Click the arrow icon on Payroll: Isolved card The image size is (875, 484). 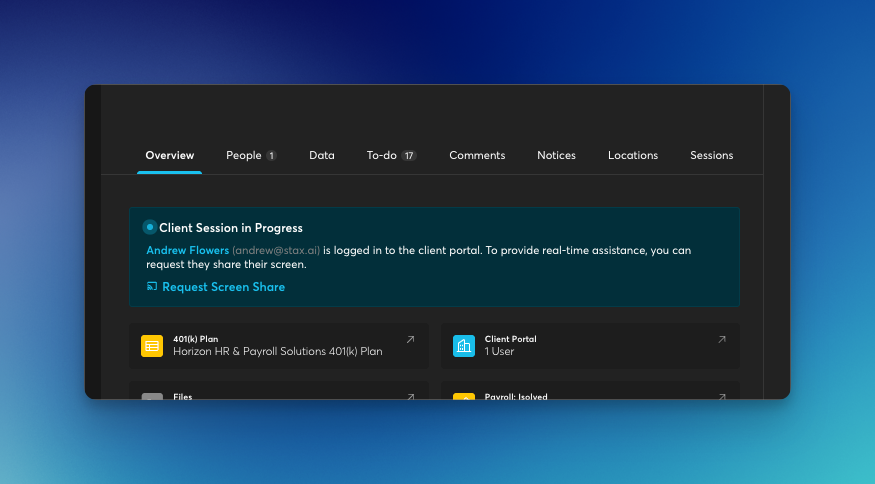point(722,396)
